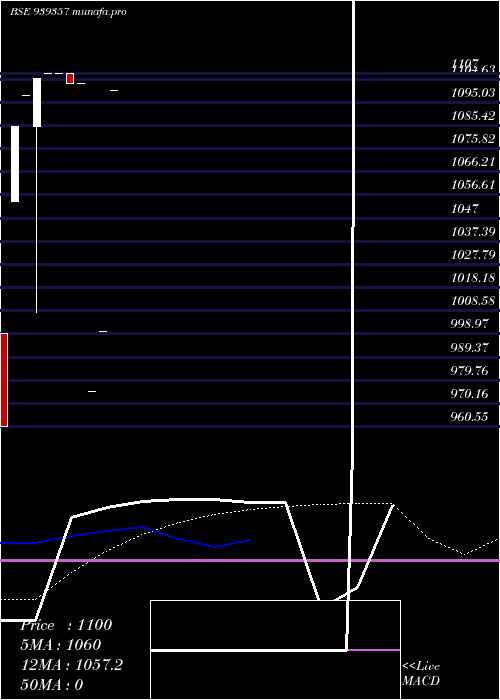
Task: Click the 1085.42 price axis label
Action: (x=473, y=116)
